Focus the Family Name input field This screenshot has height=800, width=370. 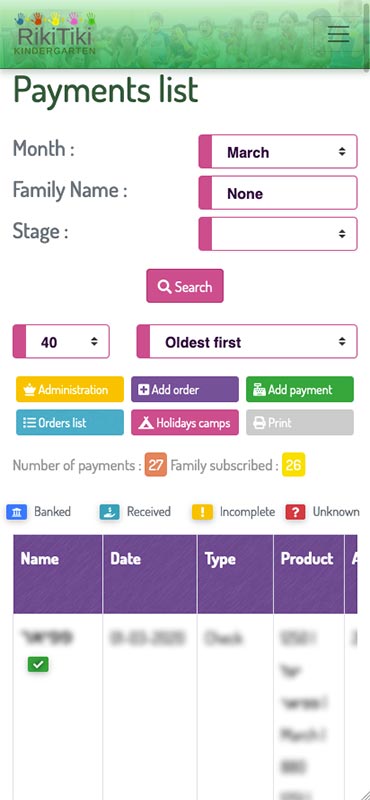click(x=278, y=193)
